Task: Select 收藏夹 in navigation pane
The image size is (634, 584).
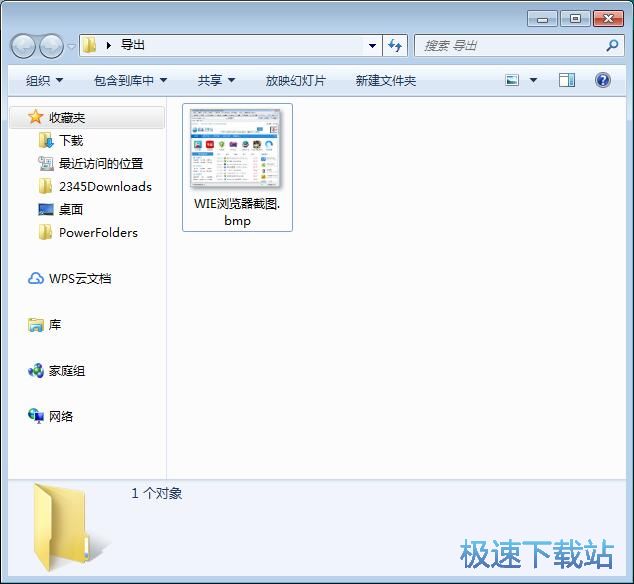Action: 87,118
